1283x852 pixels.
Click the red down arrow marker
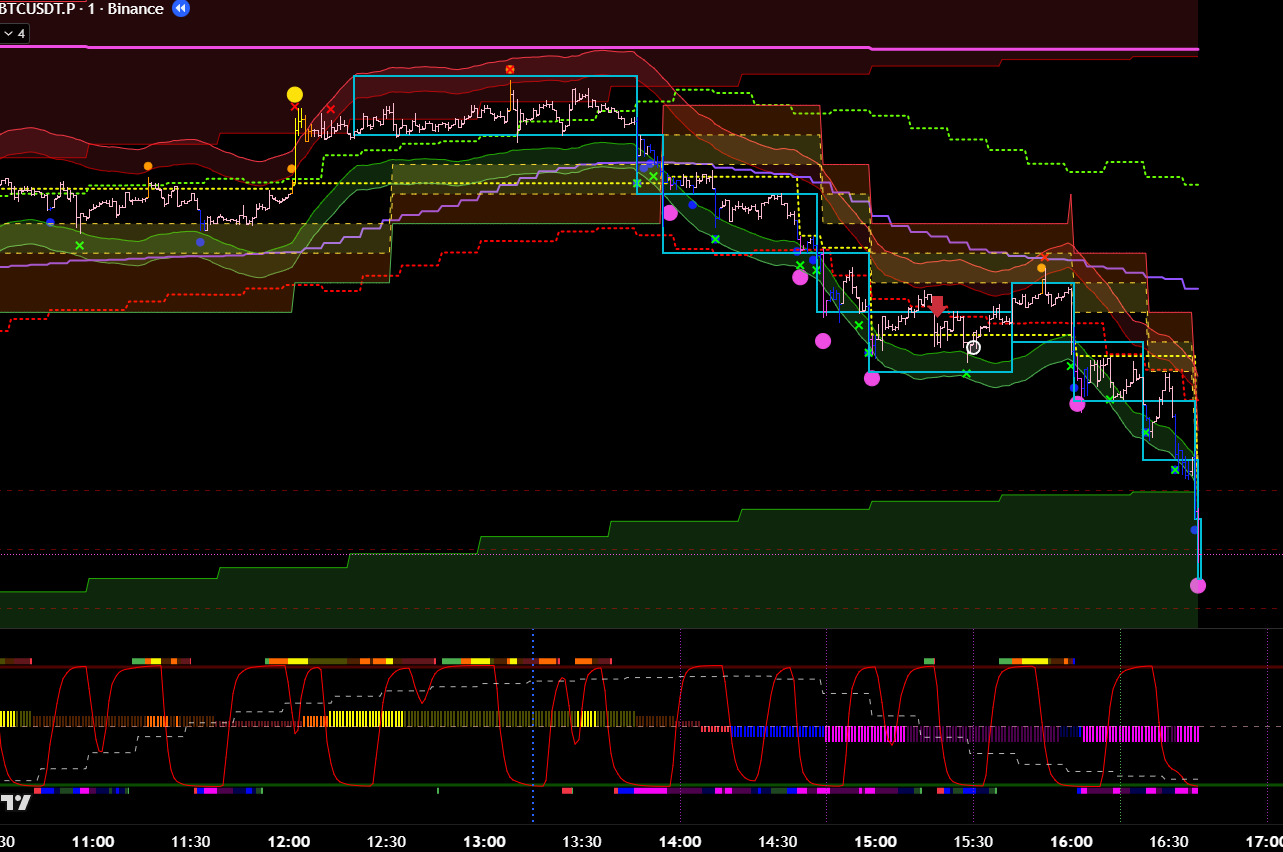pos(937,306)
